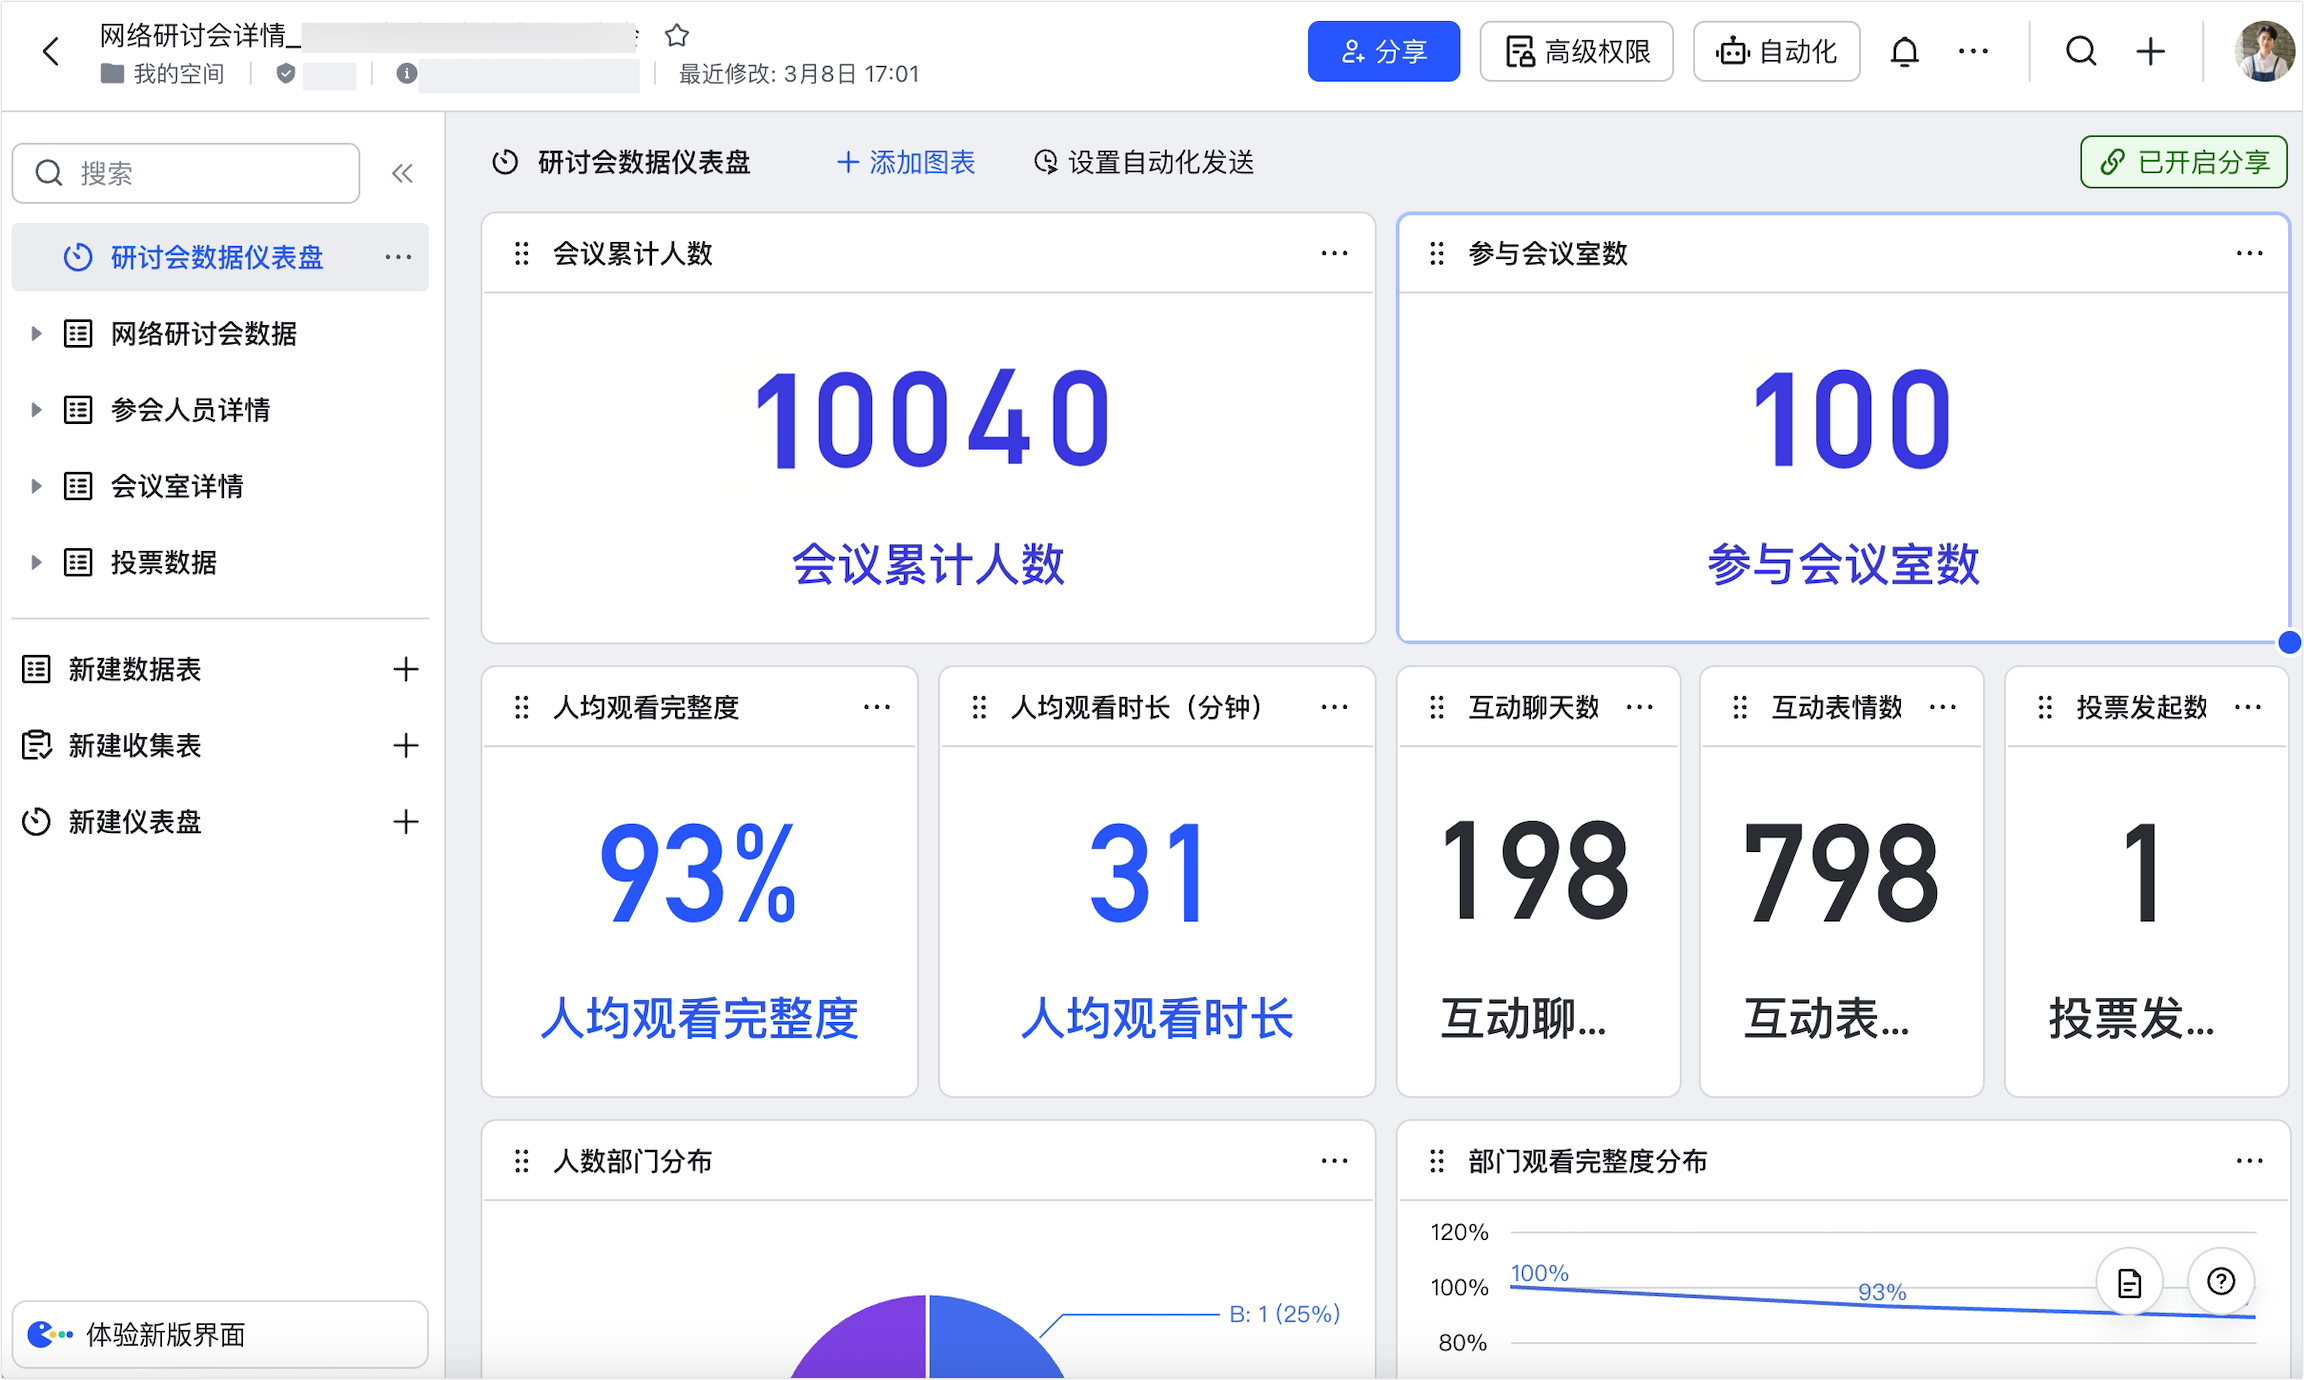Click the plus next to 新建数据表

coord(405,669)
